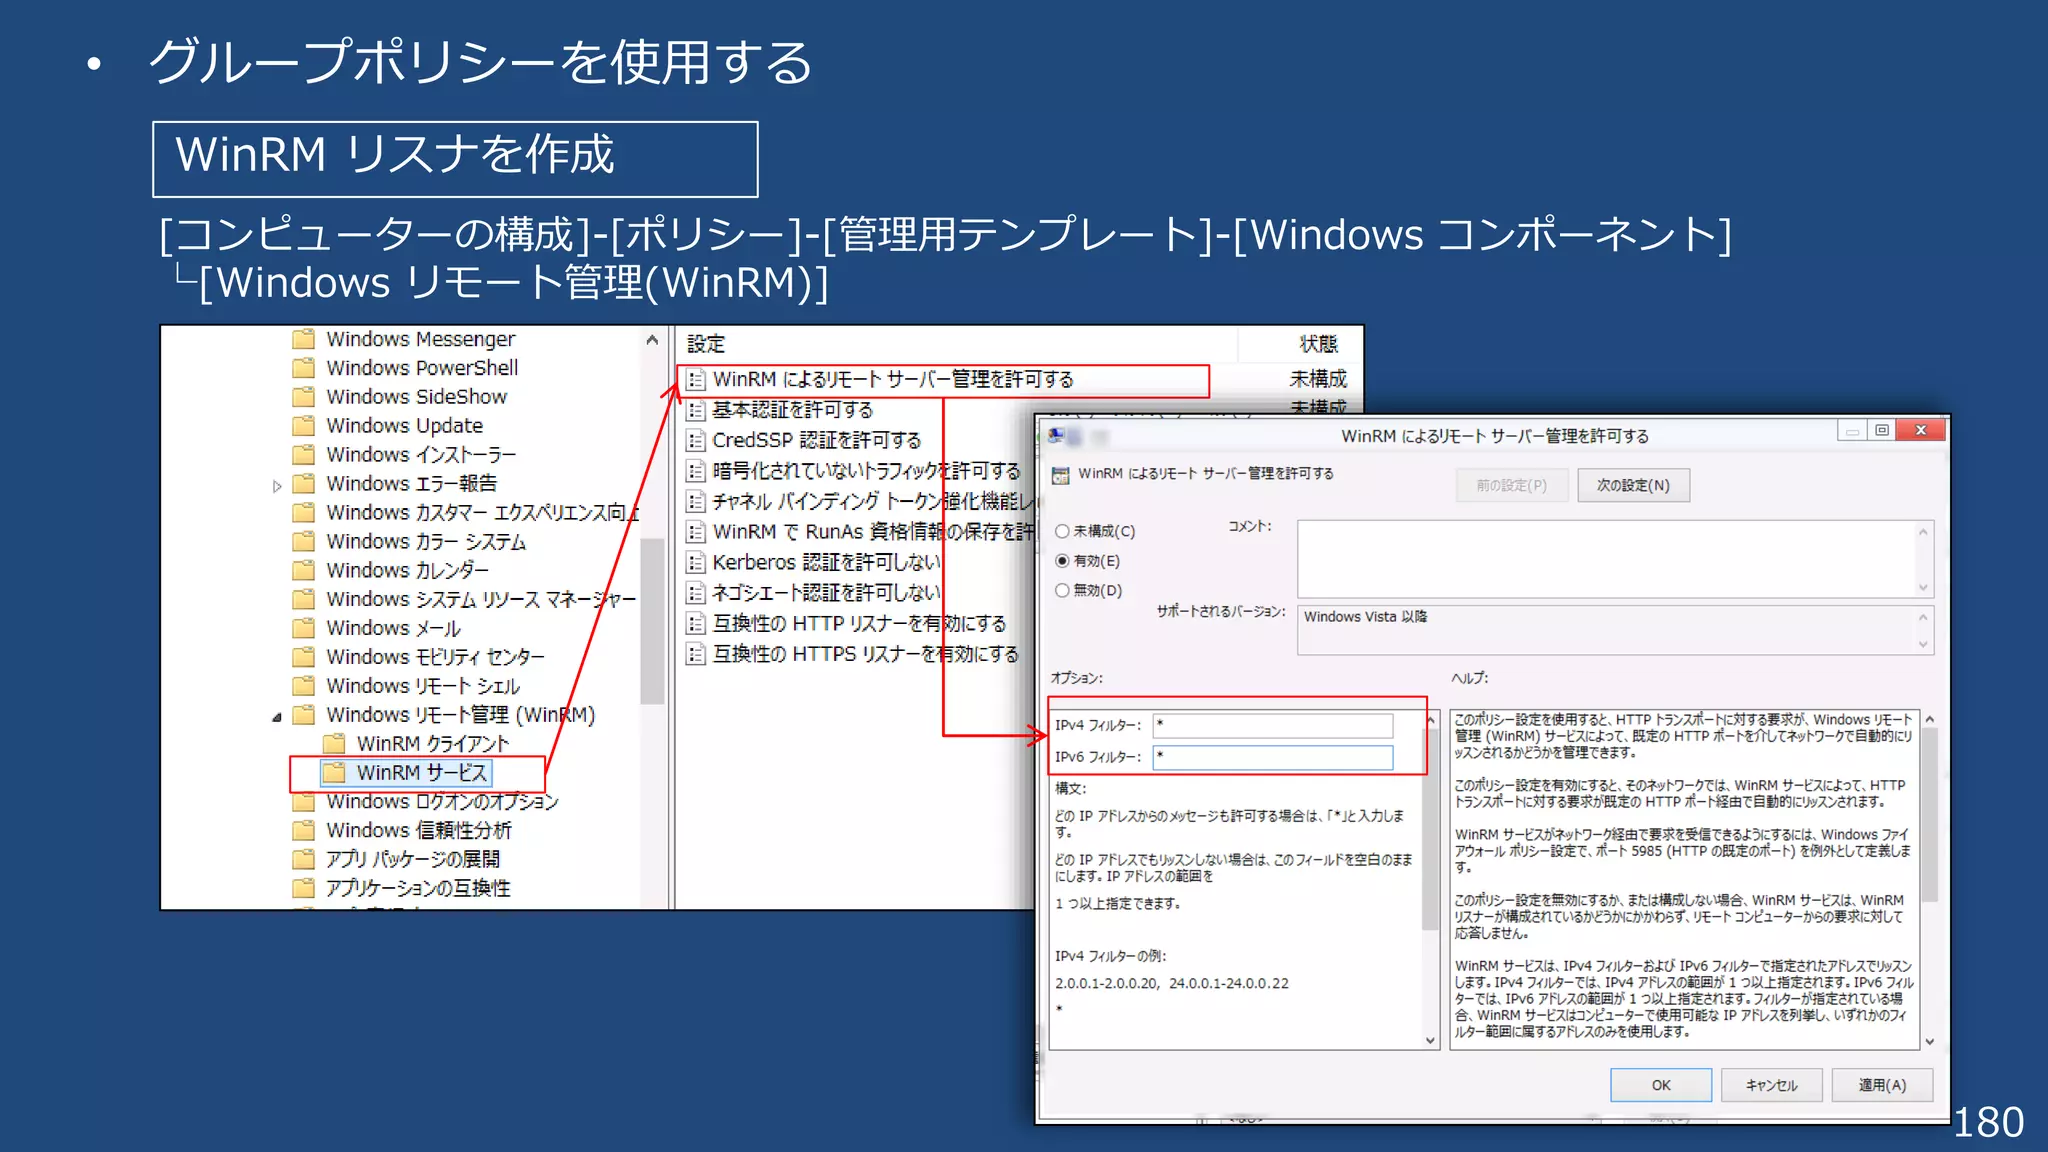Click the 次の設定(N) button
Viewport: 2048px width, 1152px height.
(1632, 485)
